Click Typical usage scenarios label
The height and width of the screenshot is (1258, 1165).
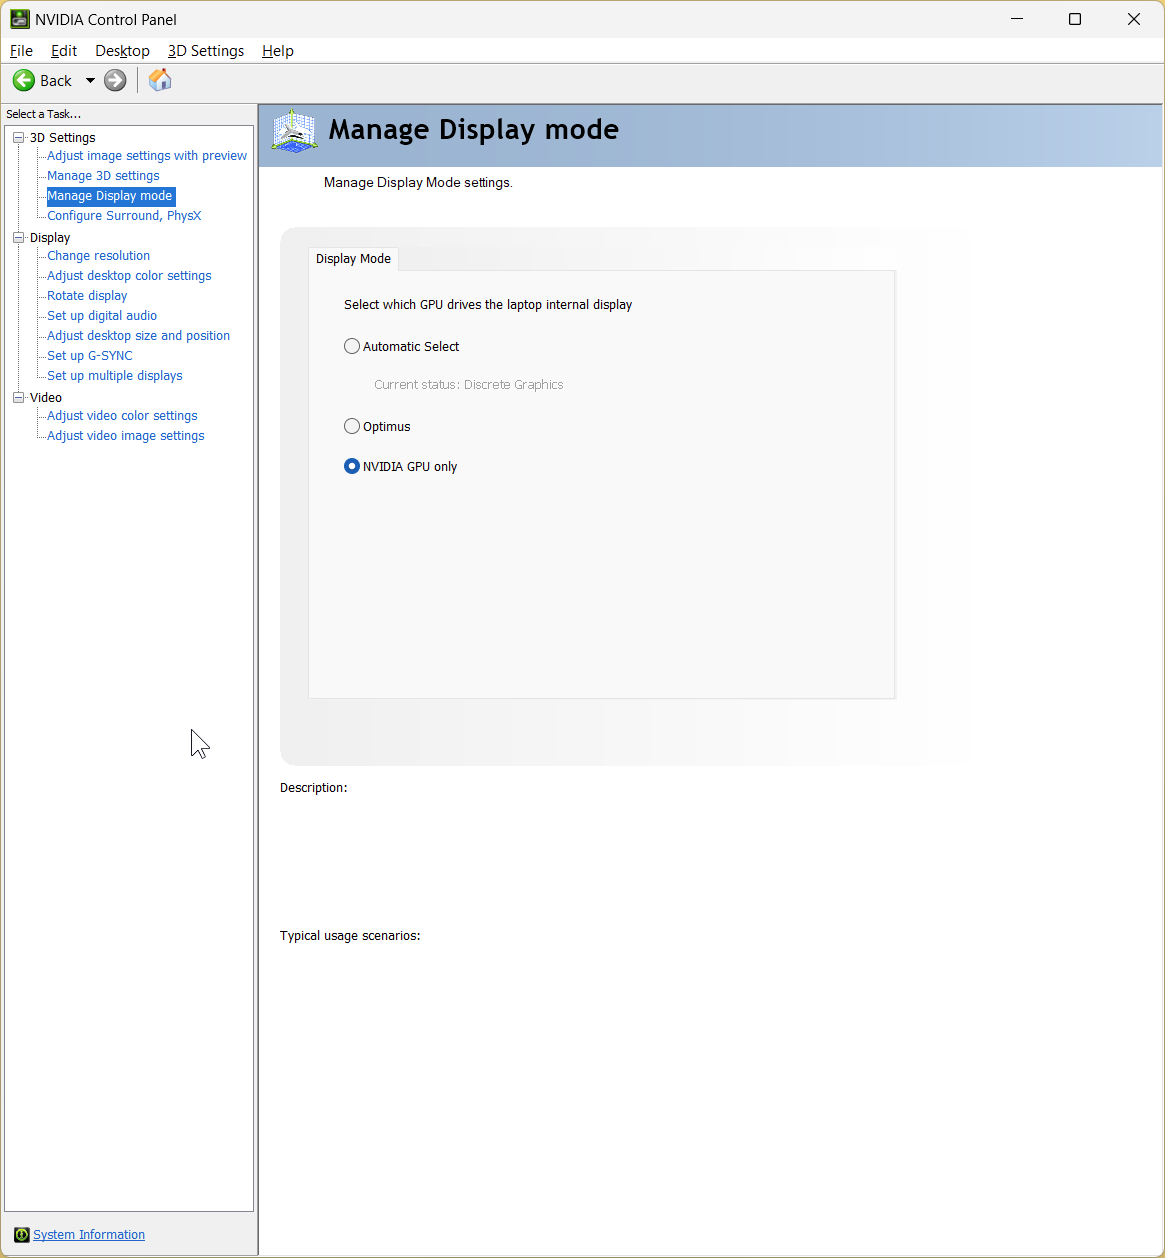[x=350, y=936]
